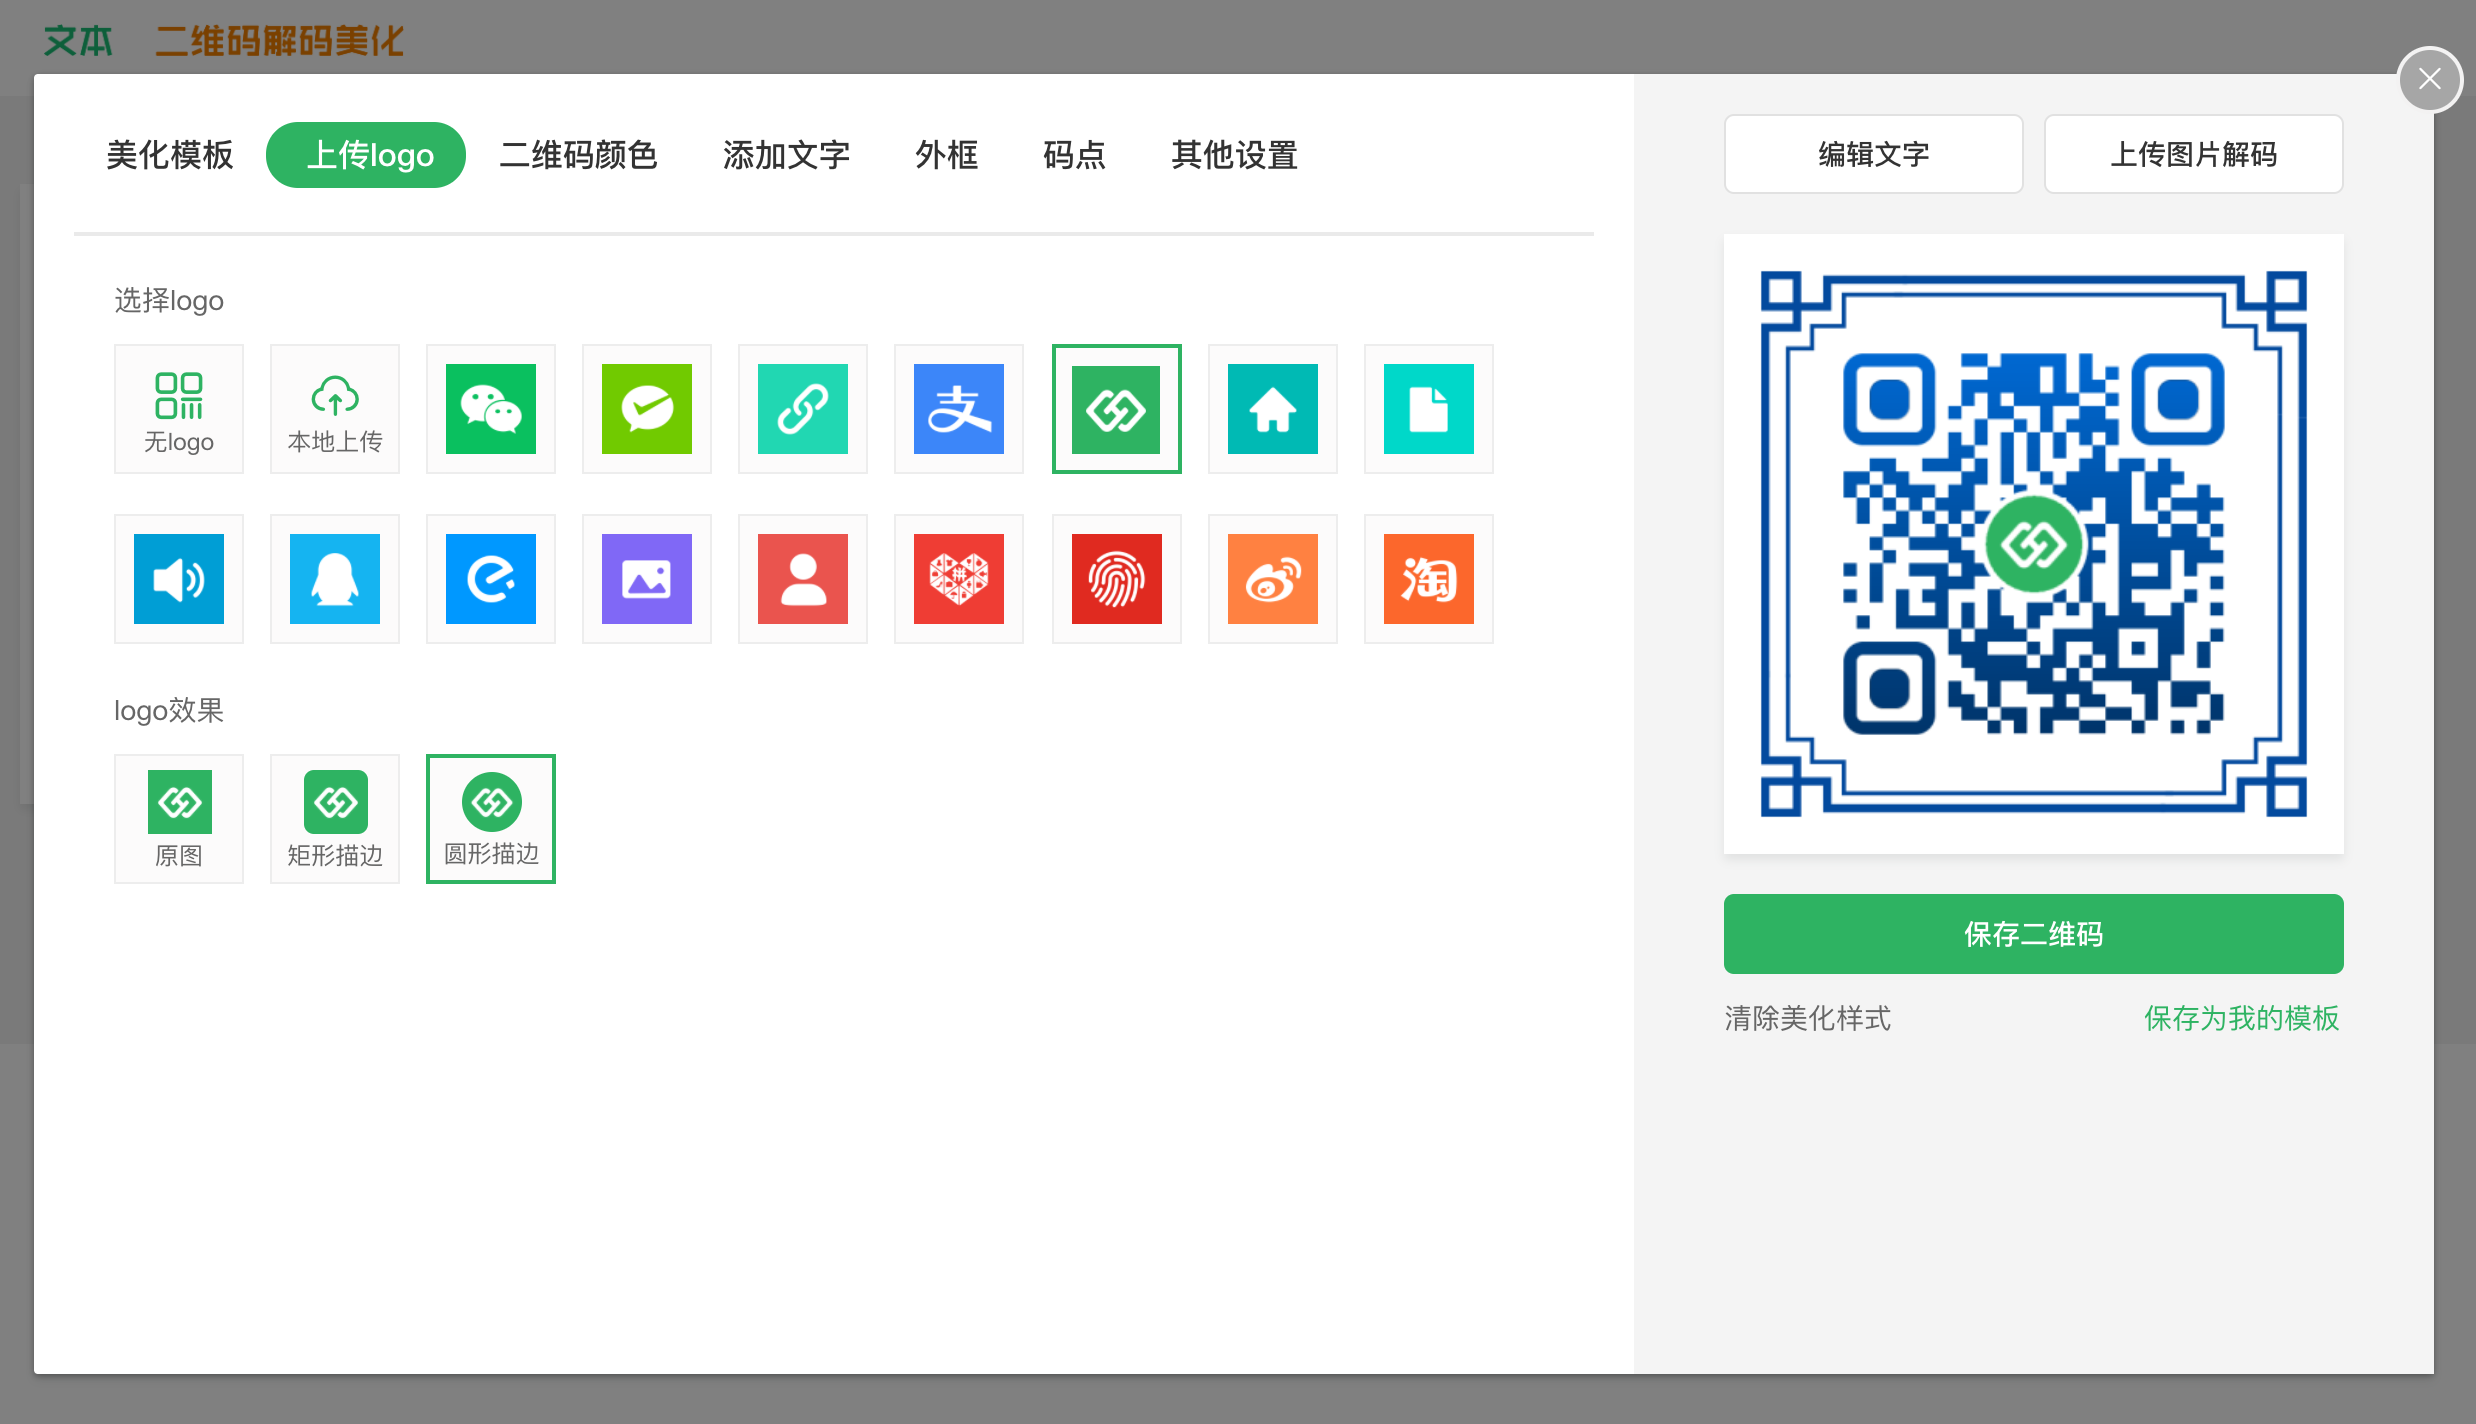Close the beautify dialog with X

pos(2430,79)
